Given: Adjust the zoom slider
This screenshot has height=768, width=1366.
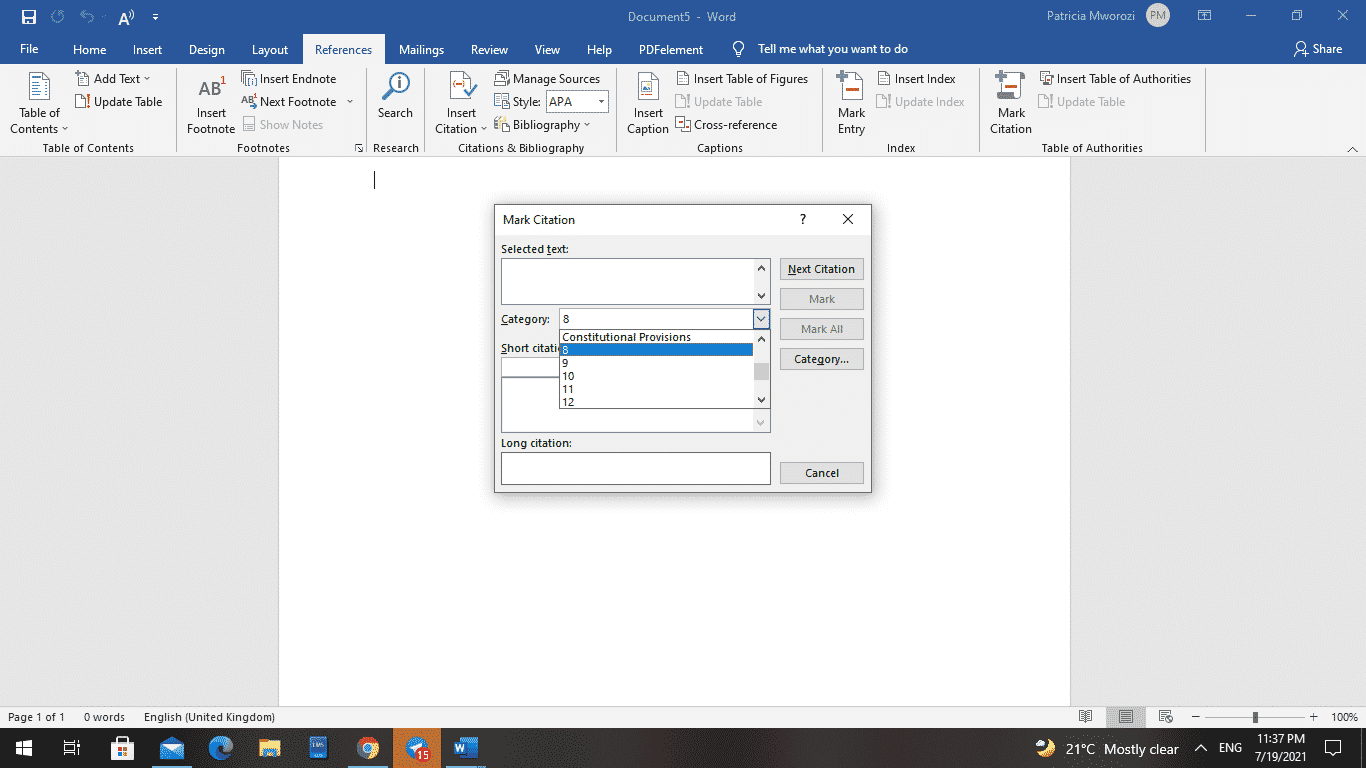Looking at the screenshot, I should [1255, 717].
